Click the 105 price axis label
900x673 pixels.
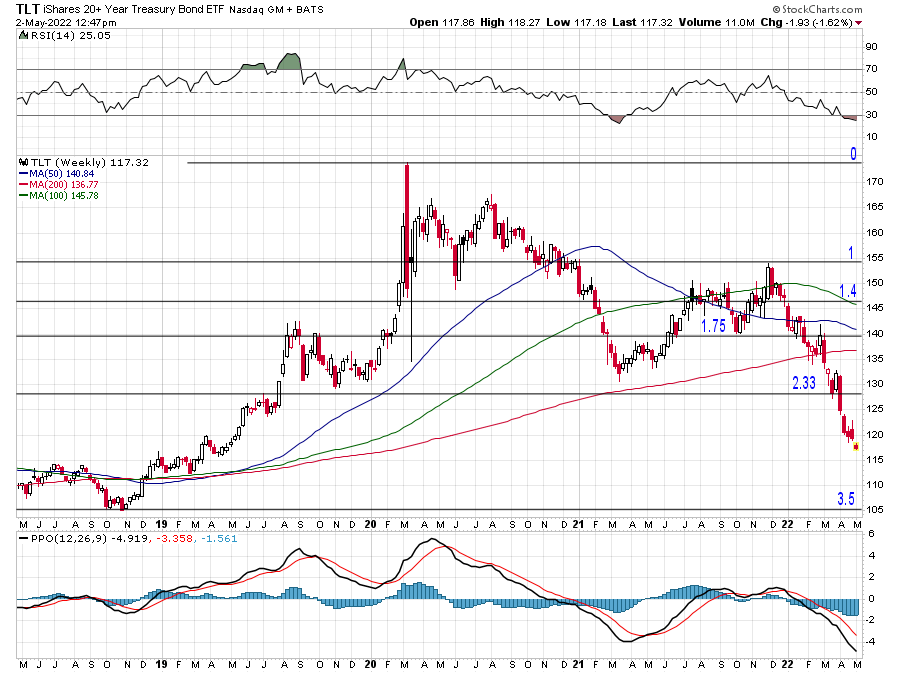coord(875,510)
